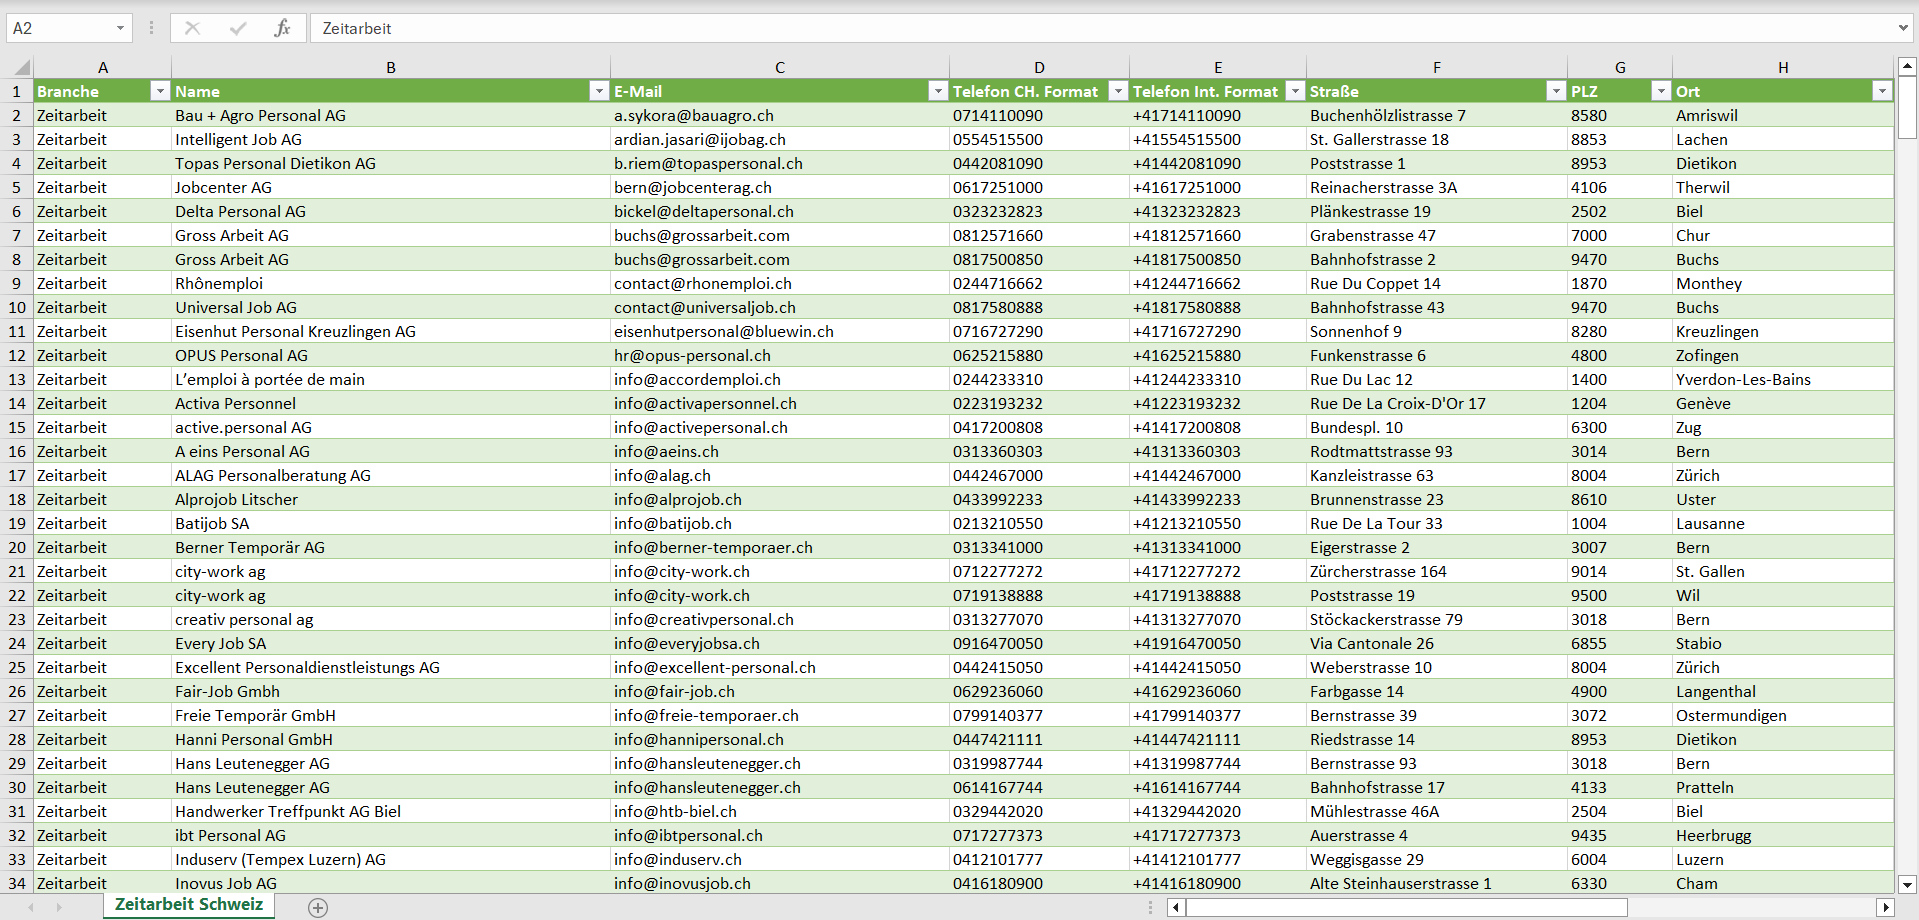
Task: Click cell 'info@berner-temporaer.ch'
Action: pyautogui.click(x=780, y=547)
